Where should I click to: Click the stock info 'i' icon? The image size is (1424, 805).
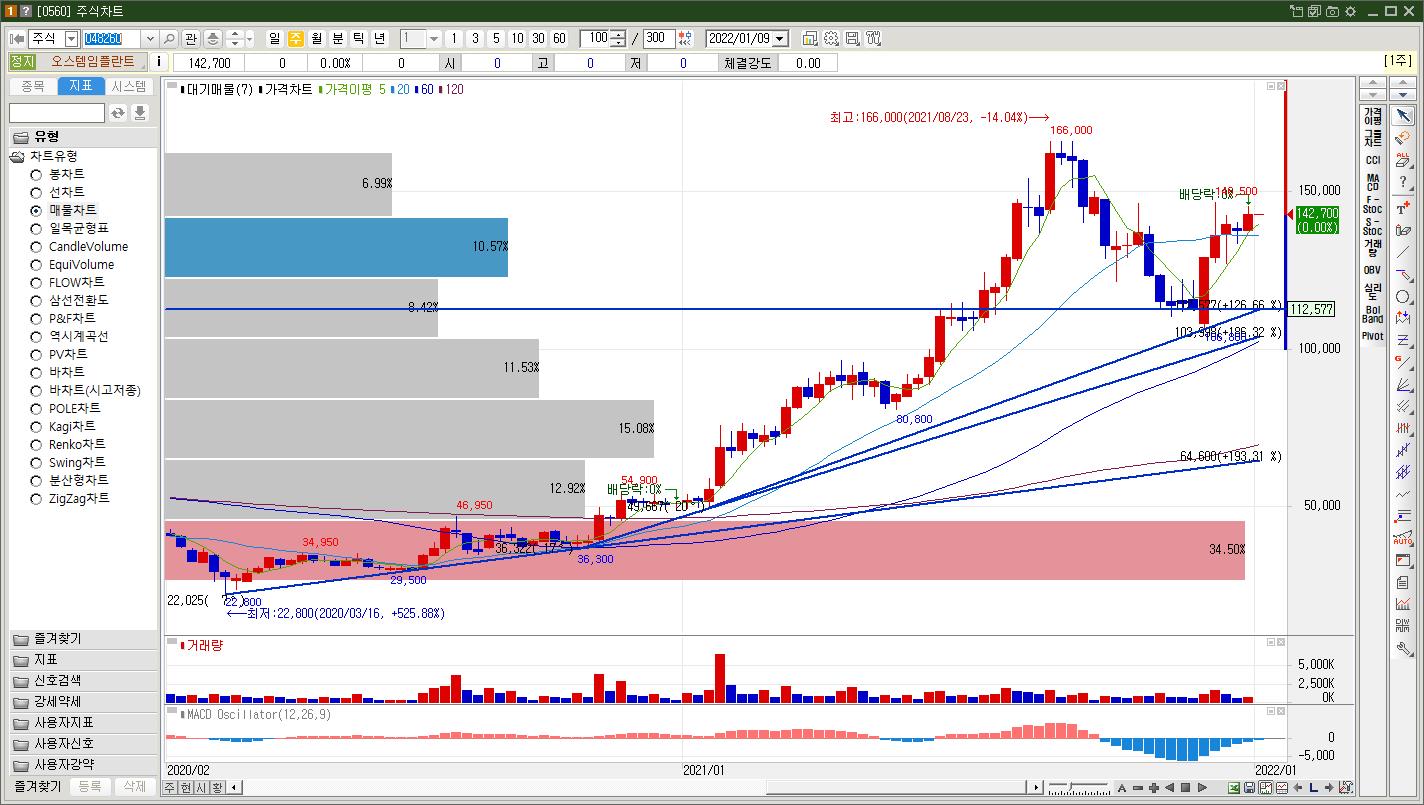point(160,62)
